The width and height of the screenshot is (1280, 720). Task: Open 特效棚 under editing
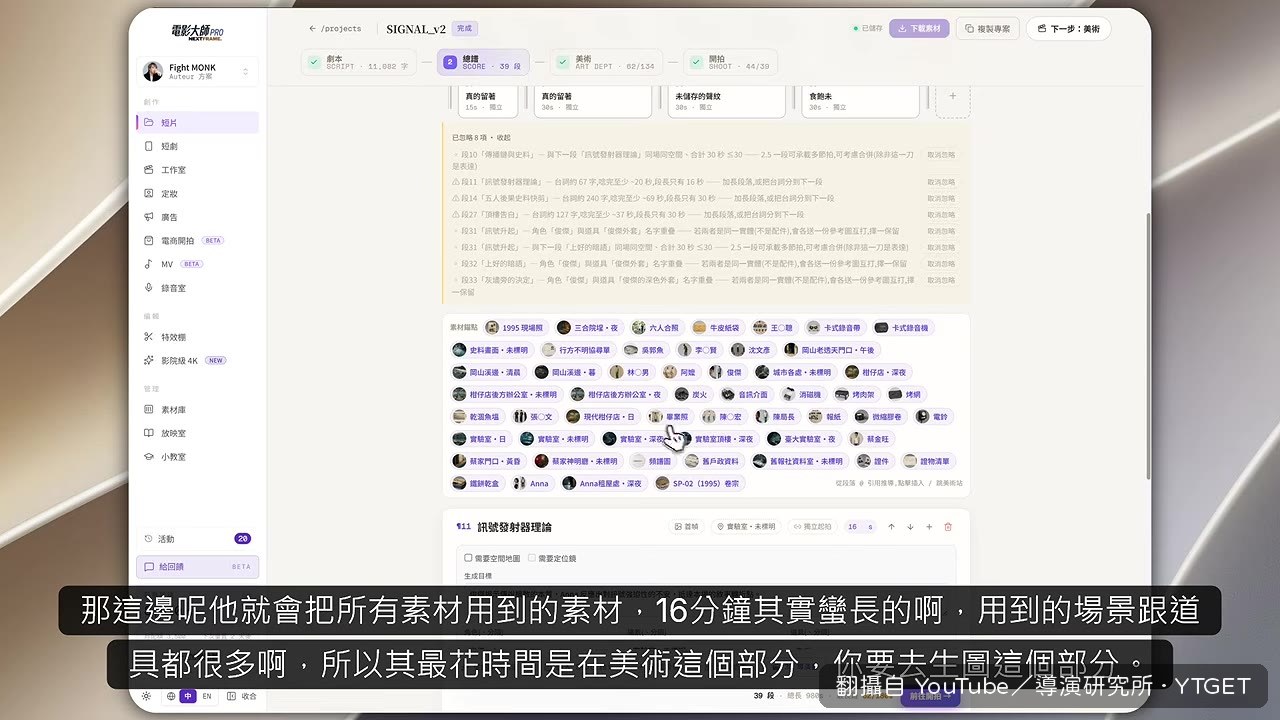[x=197, y=337]
